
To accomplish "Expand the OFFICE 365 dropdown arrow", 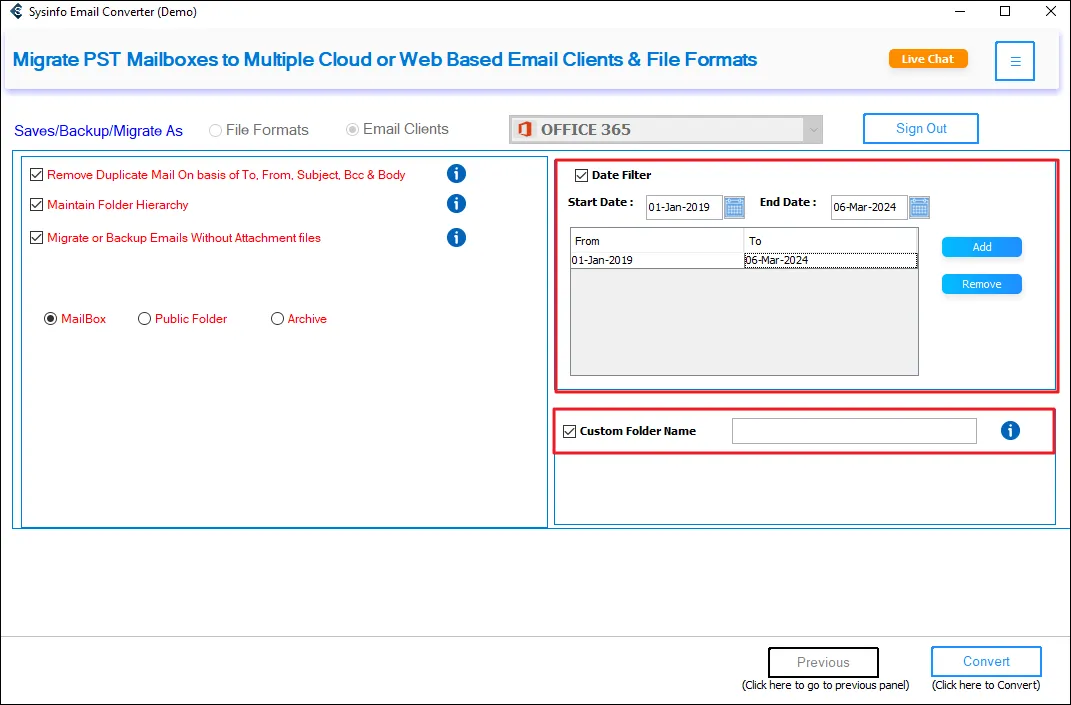I will [814, 130].
